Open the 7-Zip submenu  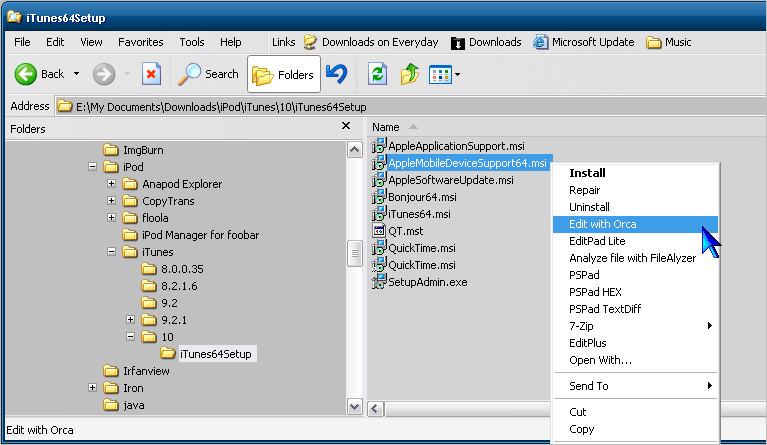coord(635,326)
